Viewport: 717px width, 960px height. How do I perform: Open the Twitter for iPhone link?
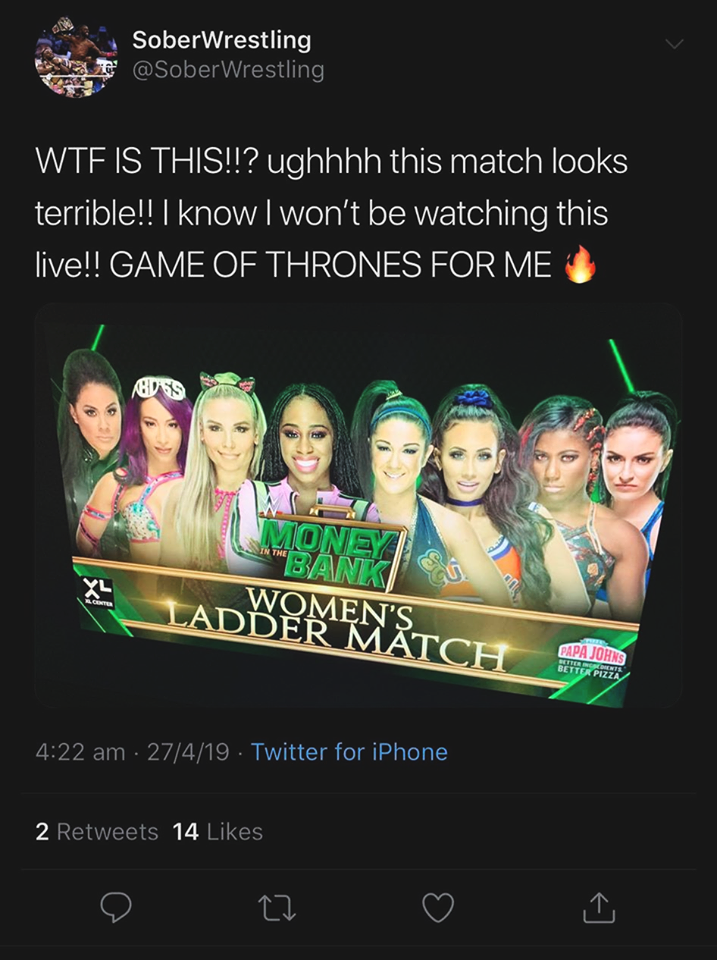click(349, 752)
